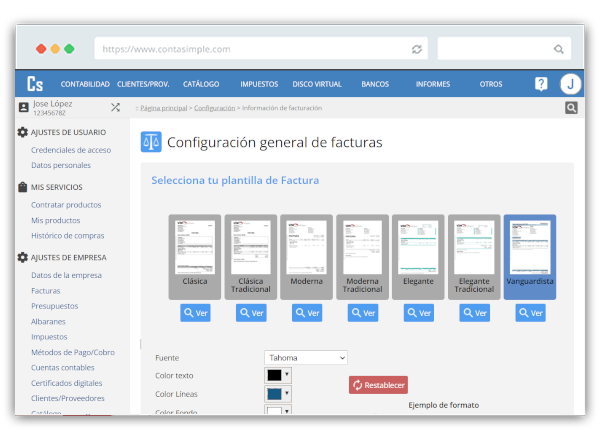The width and height of the screenshot is (600, 442).
Task: Open the Fuente Tahoma dropdown
Action: coord(306,357)
